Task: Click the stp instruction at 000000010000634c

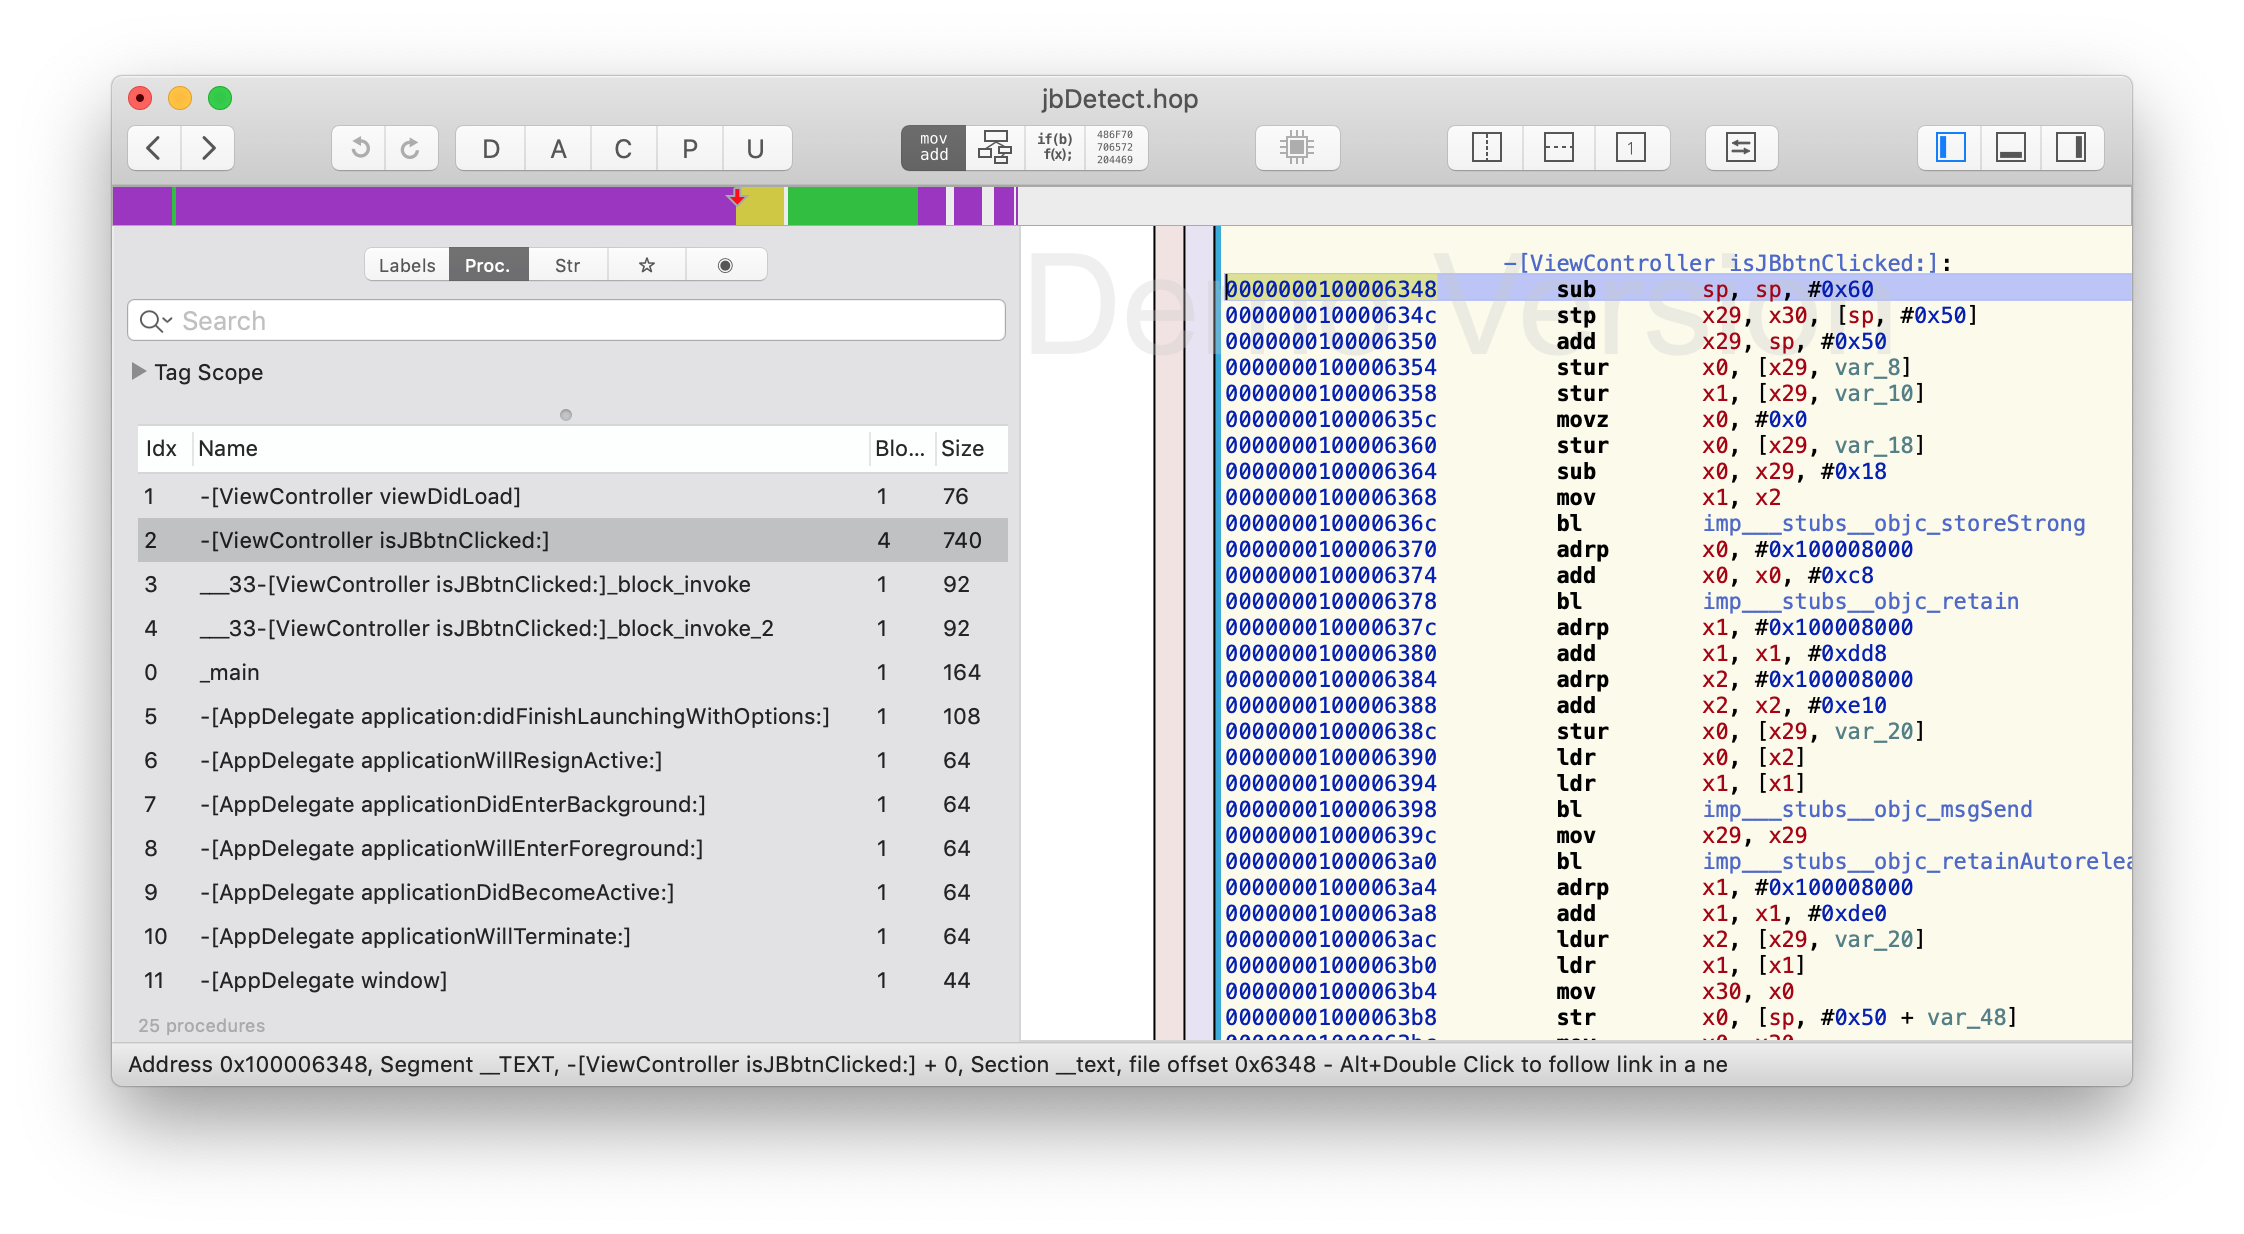Action: coord(1575,315)
